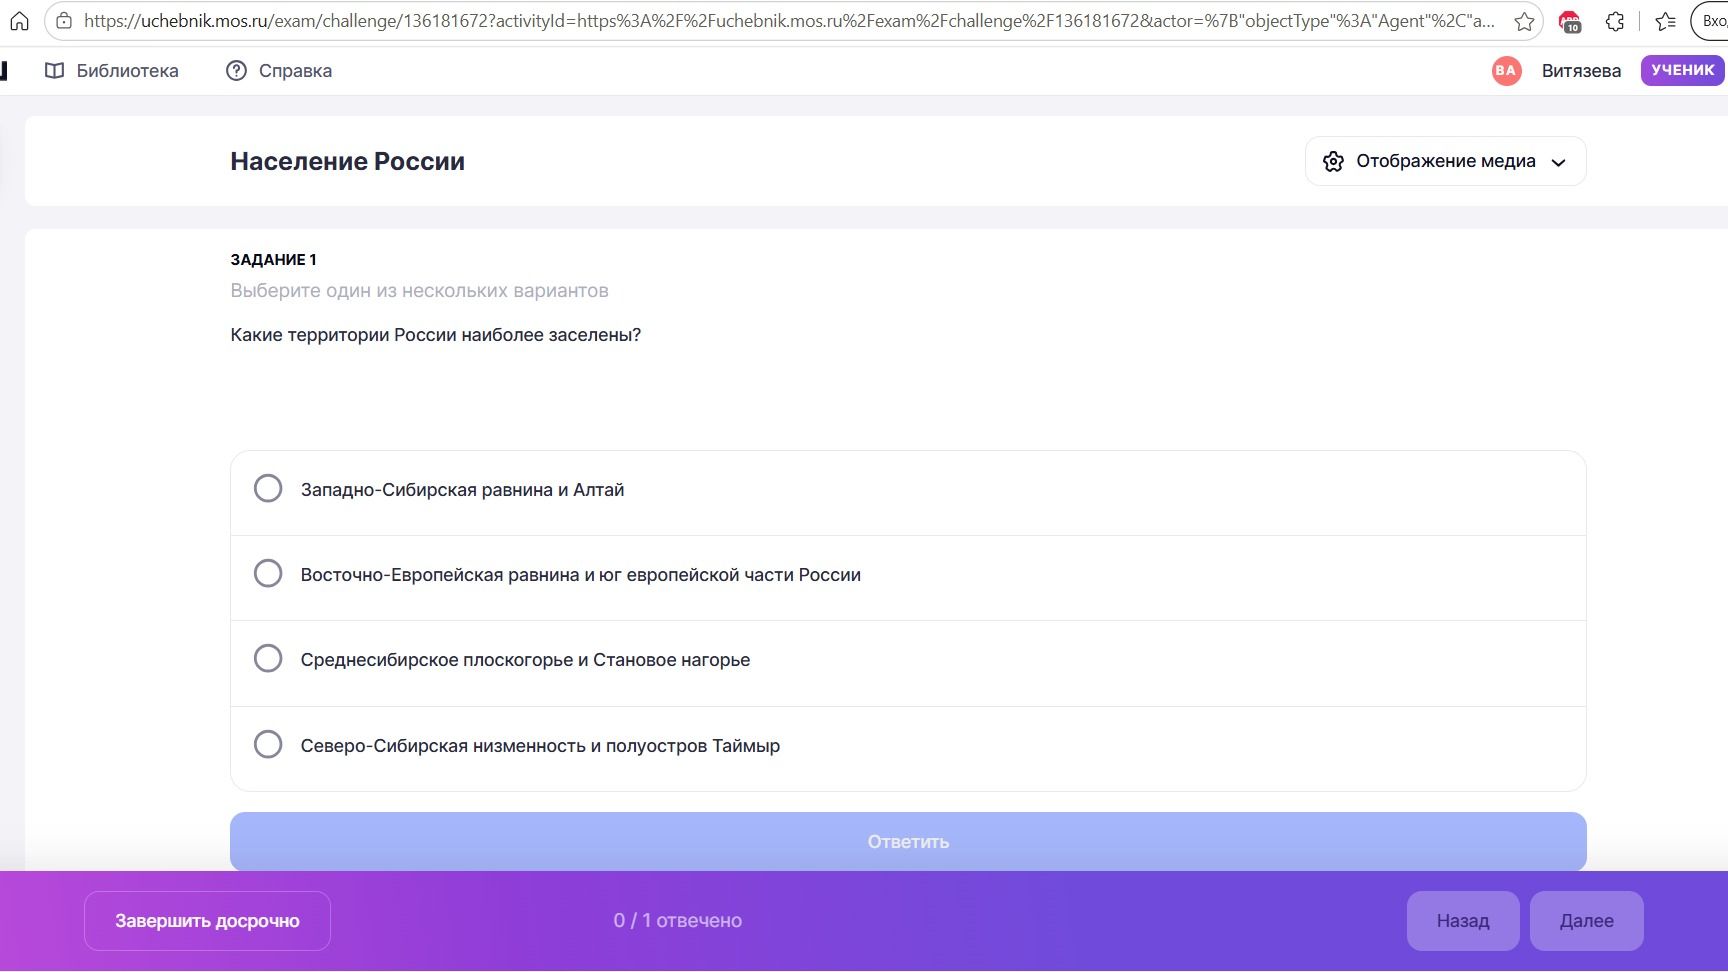Viewport: 1728px width, 972px height.
Task: Open the favorites list icon
Action: (x=1665, y=21)
